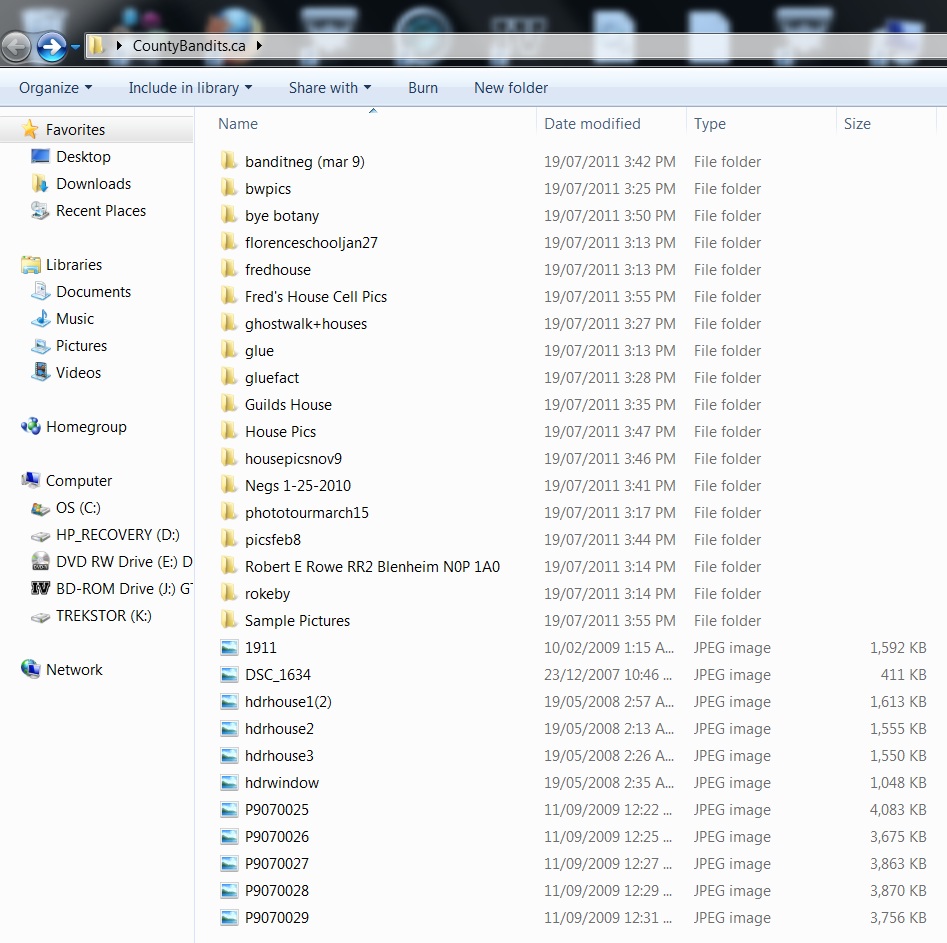
Task: Select the BD-ROM Drive (J:) icon
Action: [x=41, y=589]
